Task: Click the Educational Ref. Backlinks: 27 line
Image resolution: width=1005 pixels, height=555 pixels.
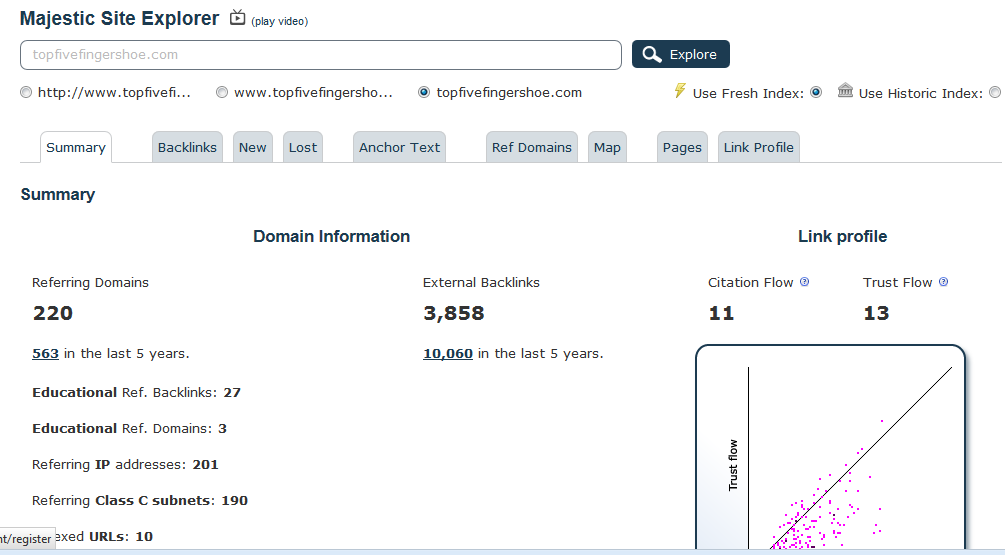Action: click(137, 393)
